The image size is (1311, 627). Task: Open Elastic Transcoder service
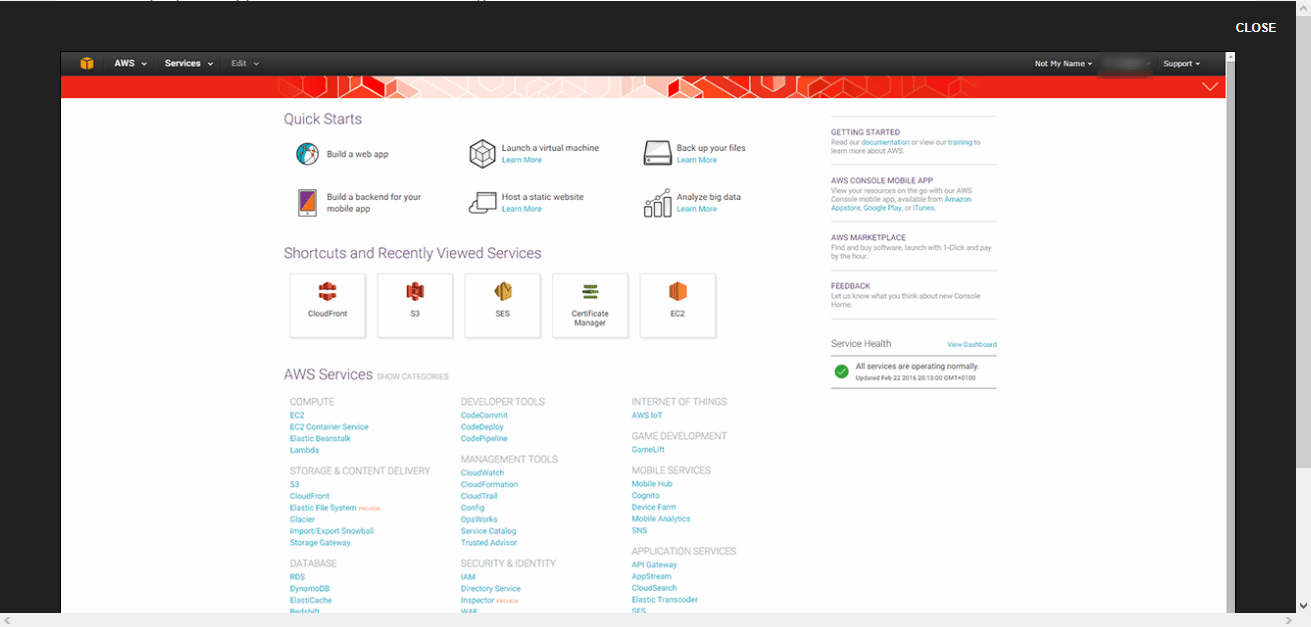665,600
